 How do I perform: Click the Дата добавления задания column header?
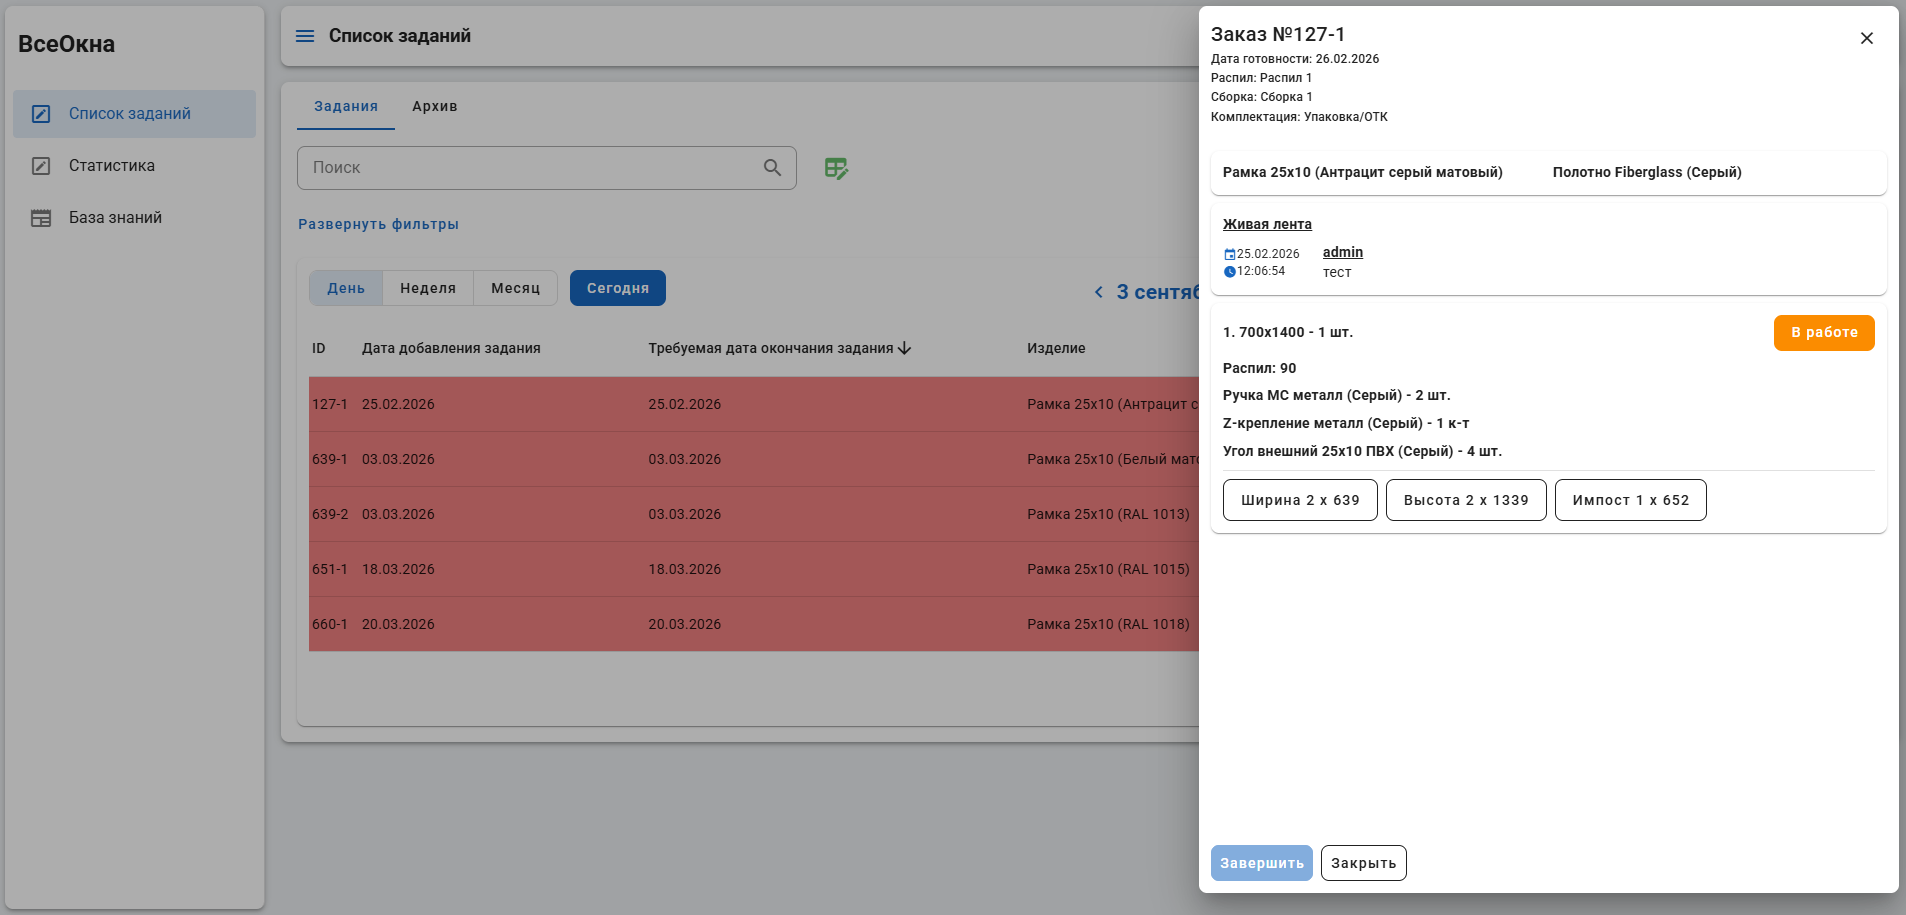tap(451, 348)
